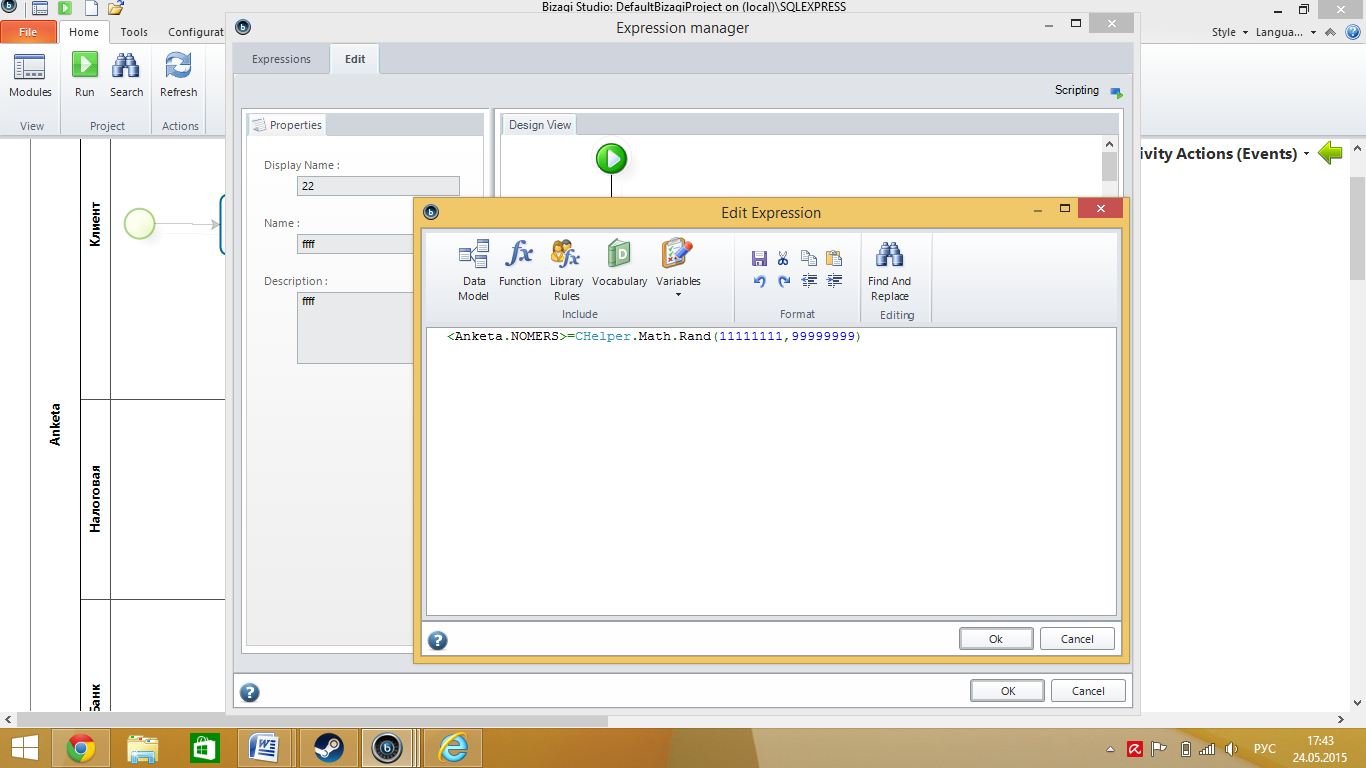The width and height of the screenshot is (1366, 768).
Task: Cancel the Edit Expression dialog
Action: (1077, 639)
